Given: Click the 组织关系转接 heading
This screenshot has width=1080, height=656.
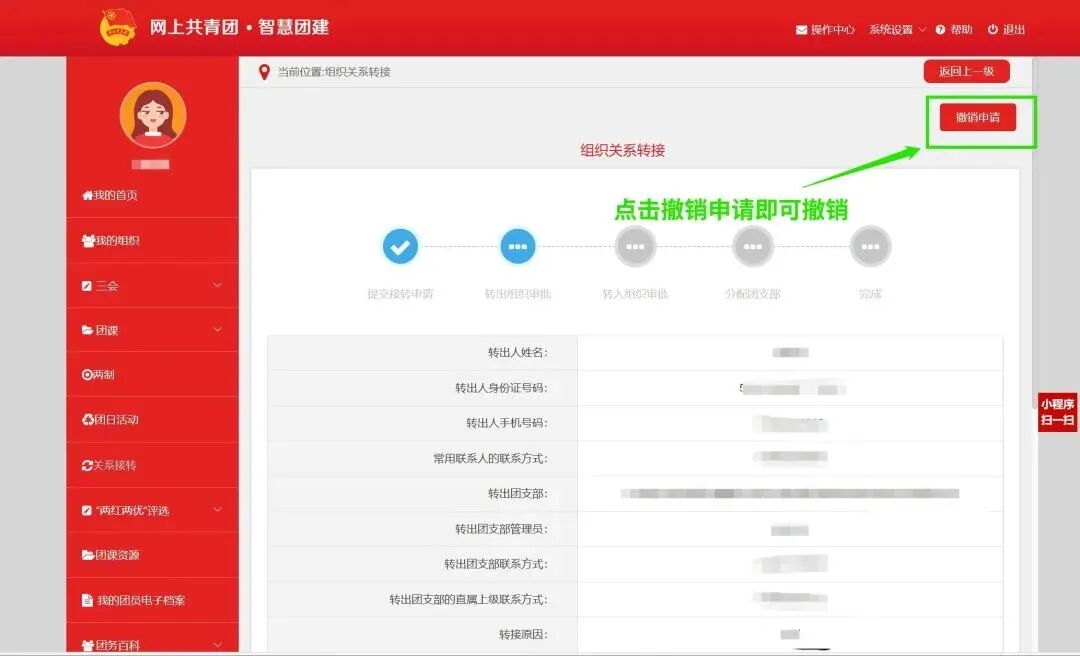Looking at the screenshot, I should tap(623, 150).
